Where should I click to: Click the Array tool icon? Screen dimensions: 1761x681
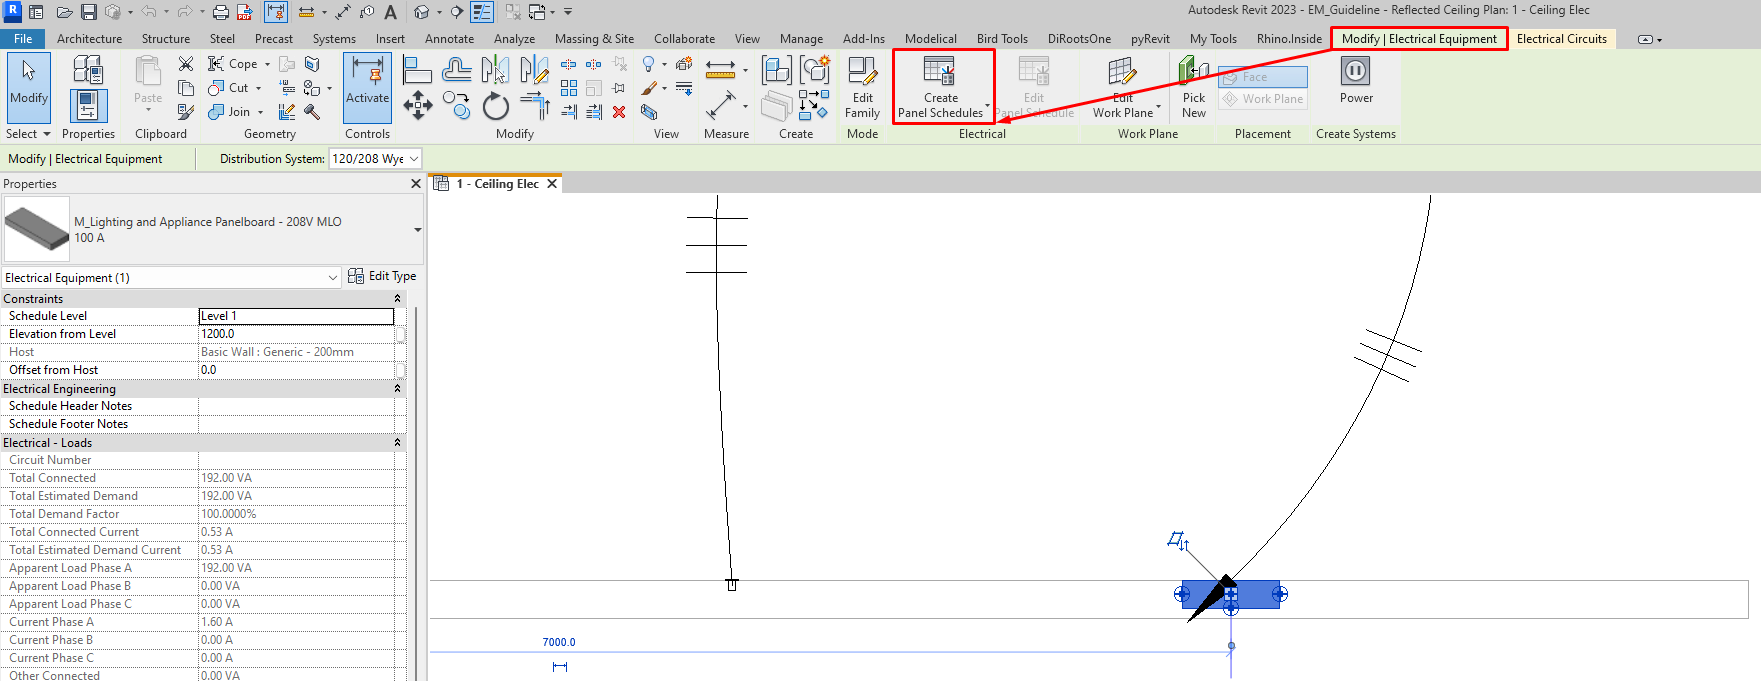point(569,88)
